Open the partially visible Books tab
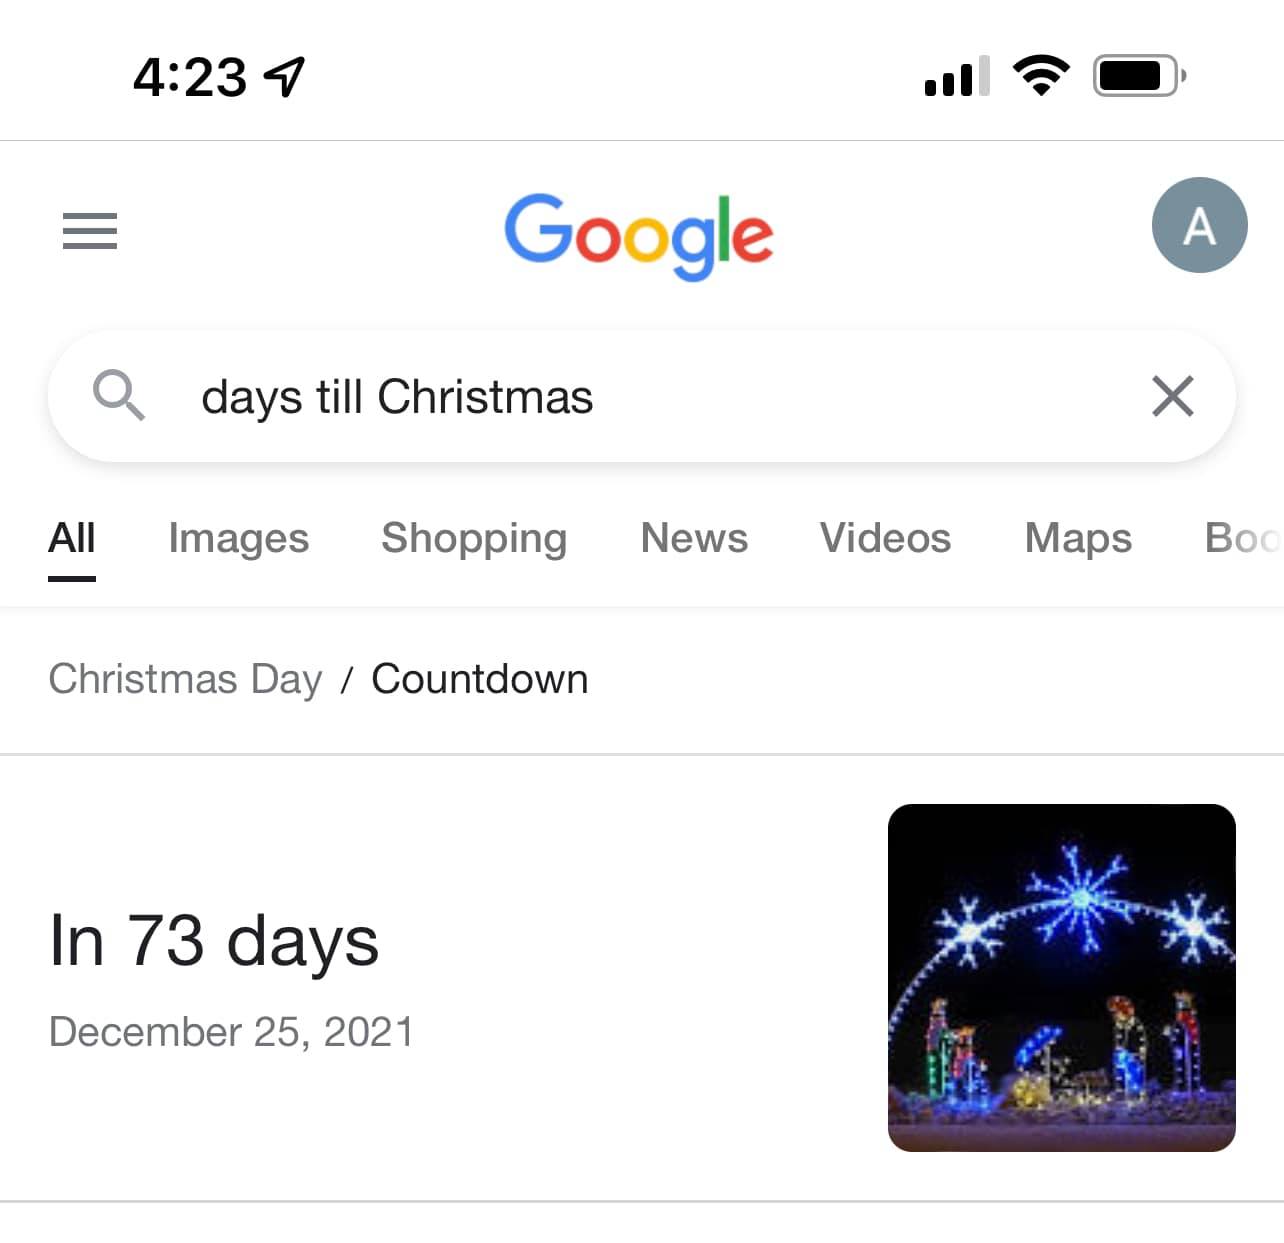Image resolution: width=1284 pixels, height=1243 pixels. click(x=1242, y=538)
